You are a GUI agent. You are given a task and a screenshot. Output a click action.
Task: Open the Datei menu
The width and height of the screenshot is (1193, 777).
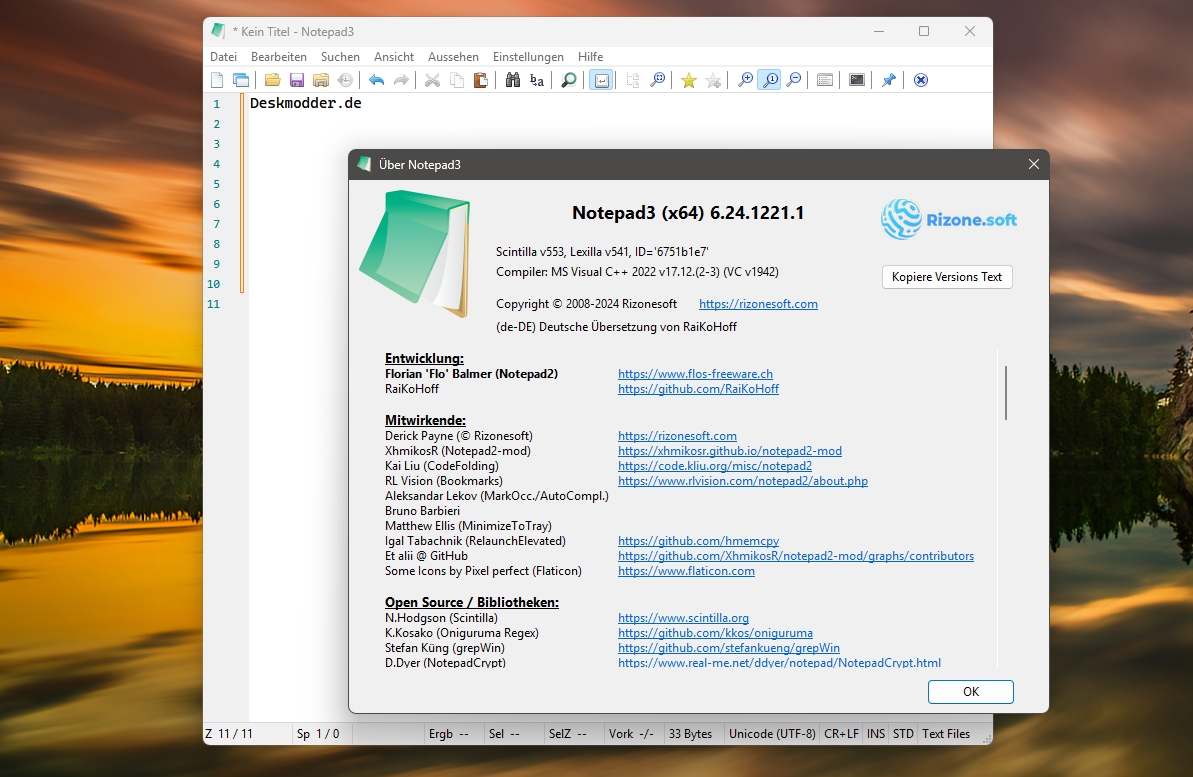pyautogui.click(x=224, y=56)
